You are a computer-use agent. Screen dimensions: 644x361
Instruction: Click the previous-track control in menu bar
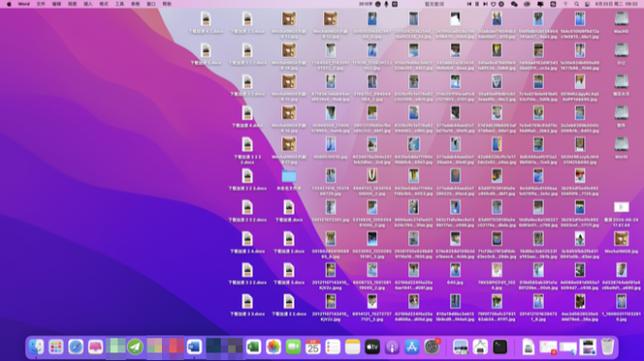point(469,4)
